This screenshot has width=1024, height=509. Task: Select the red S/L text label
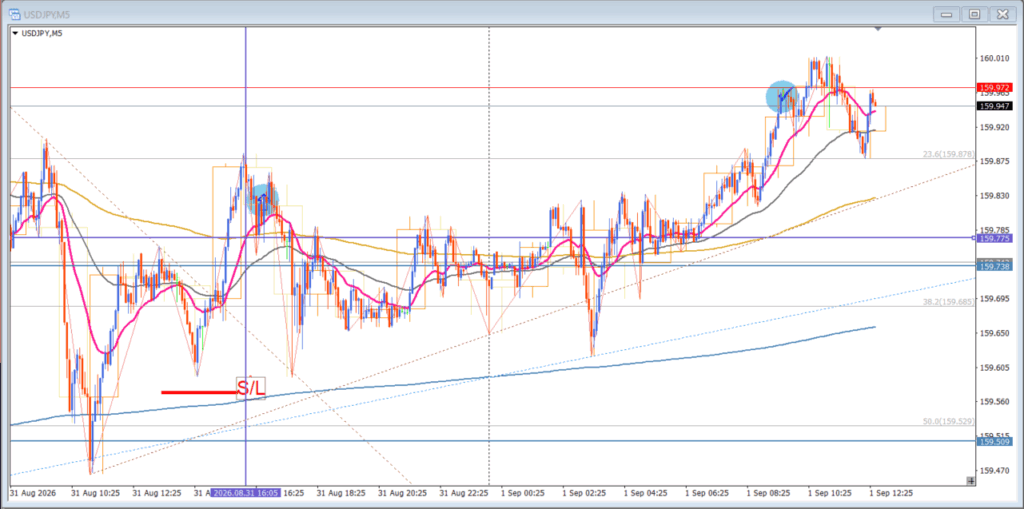pos(251,387)
